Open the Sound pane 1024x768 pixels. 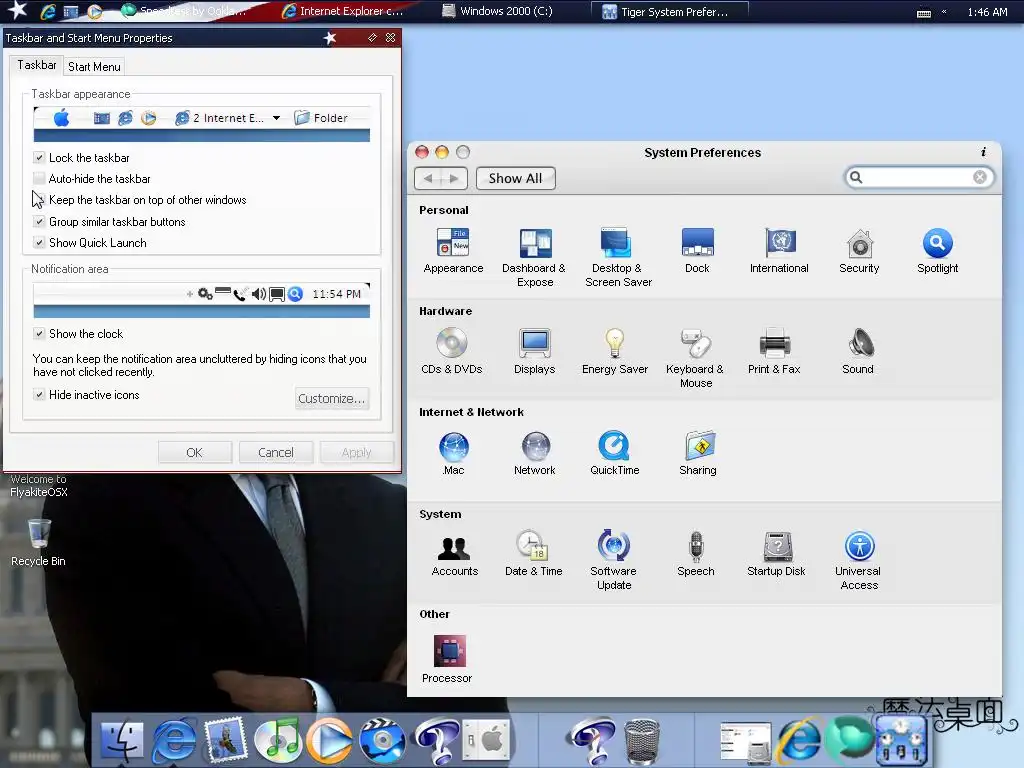[x=858, y=351]
